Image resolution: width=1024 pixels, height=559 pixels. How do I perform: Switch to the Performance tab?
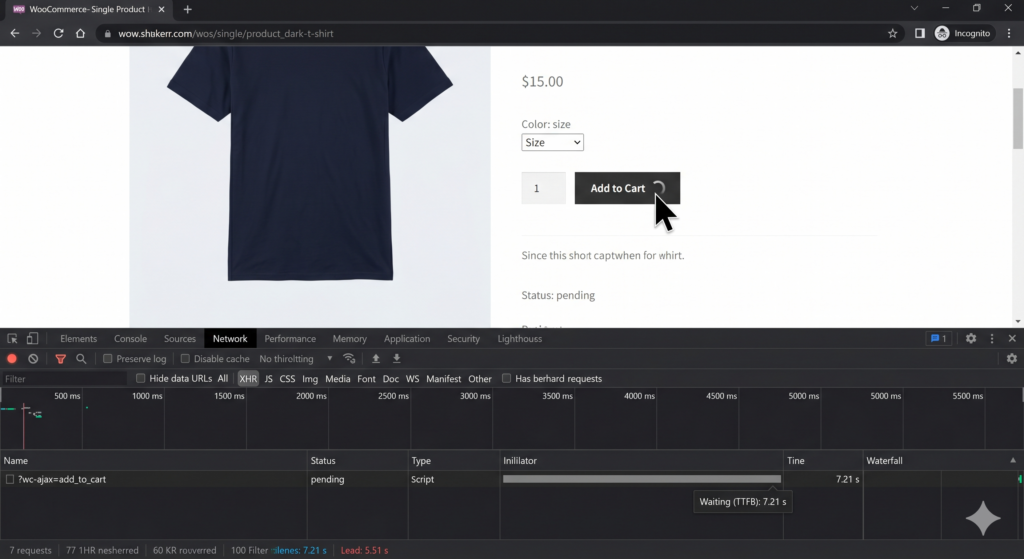pos(290,338)
